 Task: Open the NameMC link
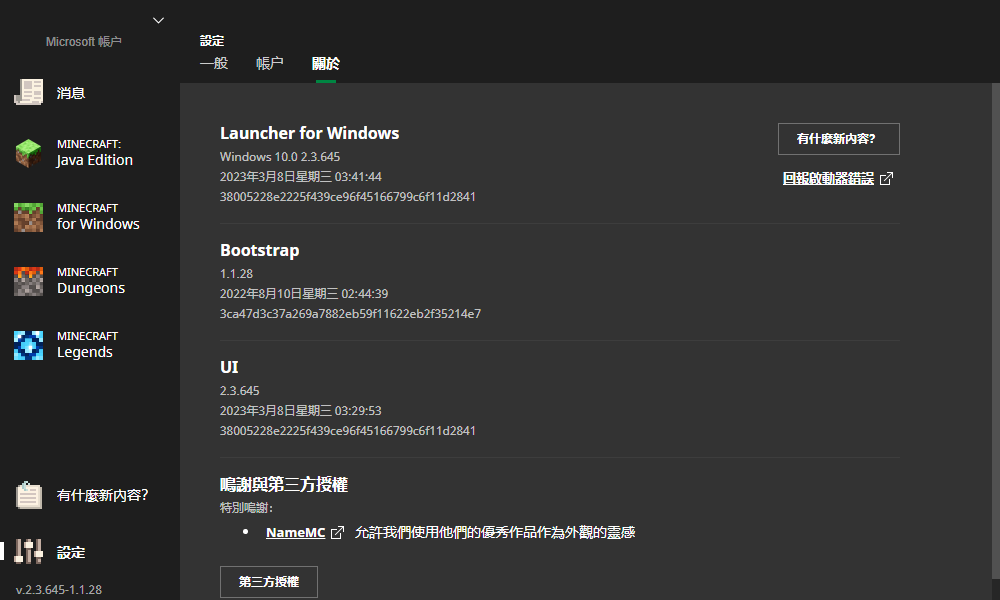295,532
